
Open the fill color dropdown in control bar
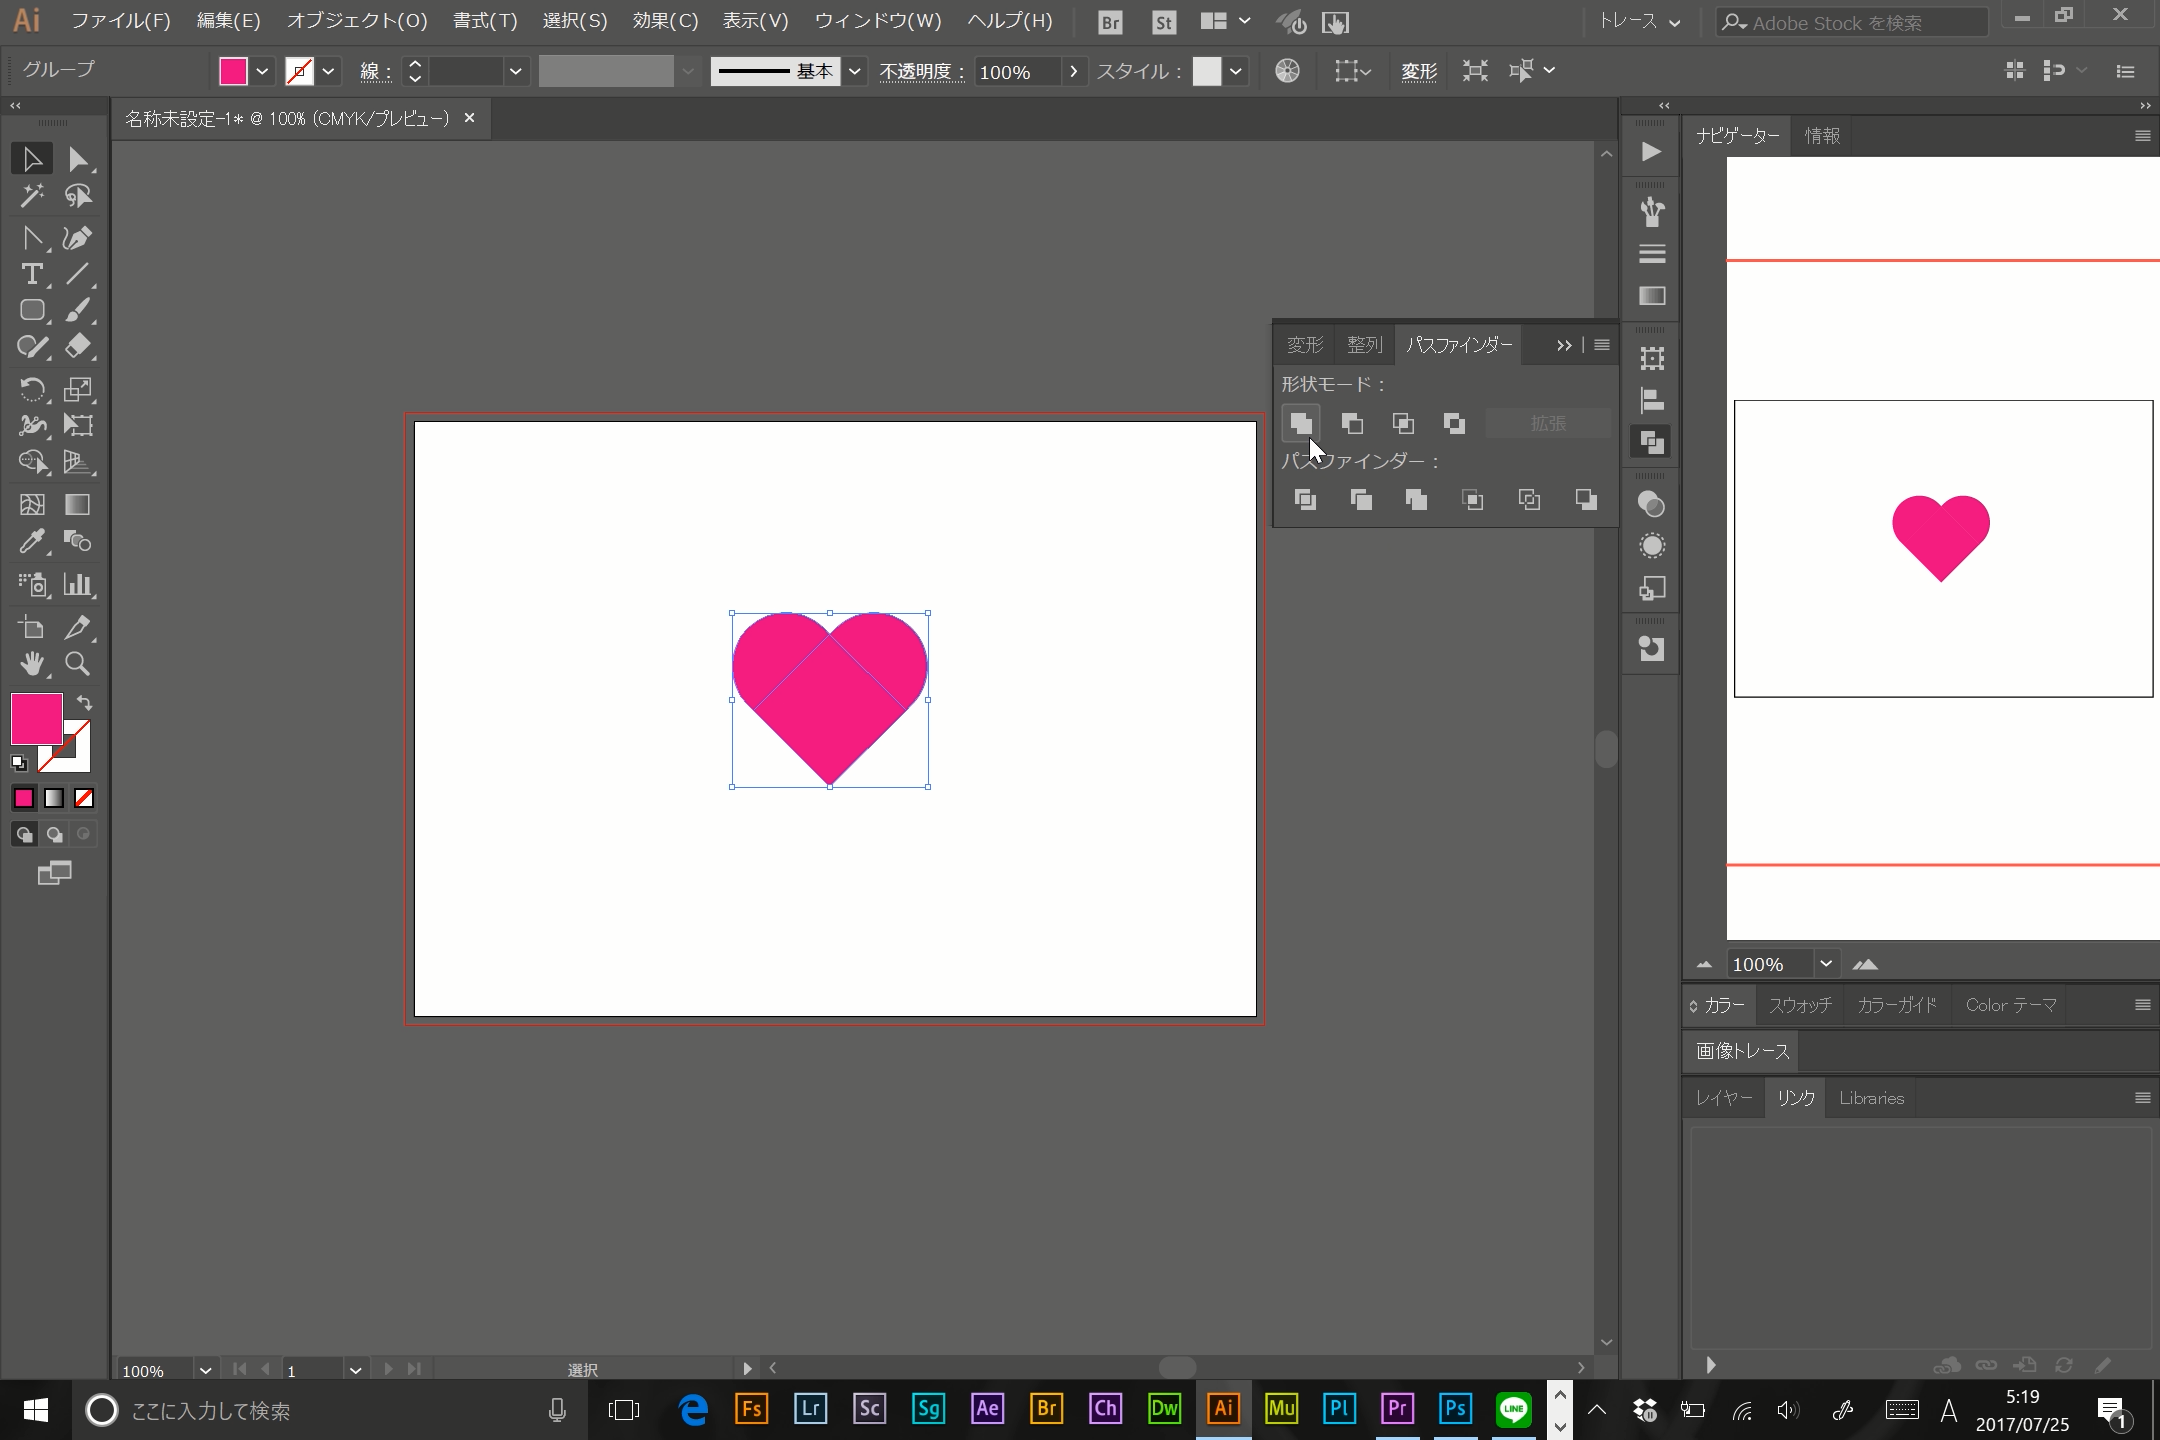coord(262,71)
